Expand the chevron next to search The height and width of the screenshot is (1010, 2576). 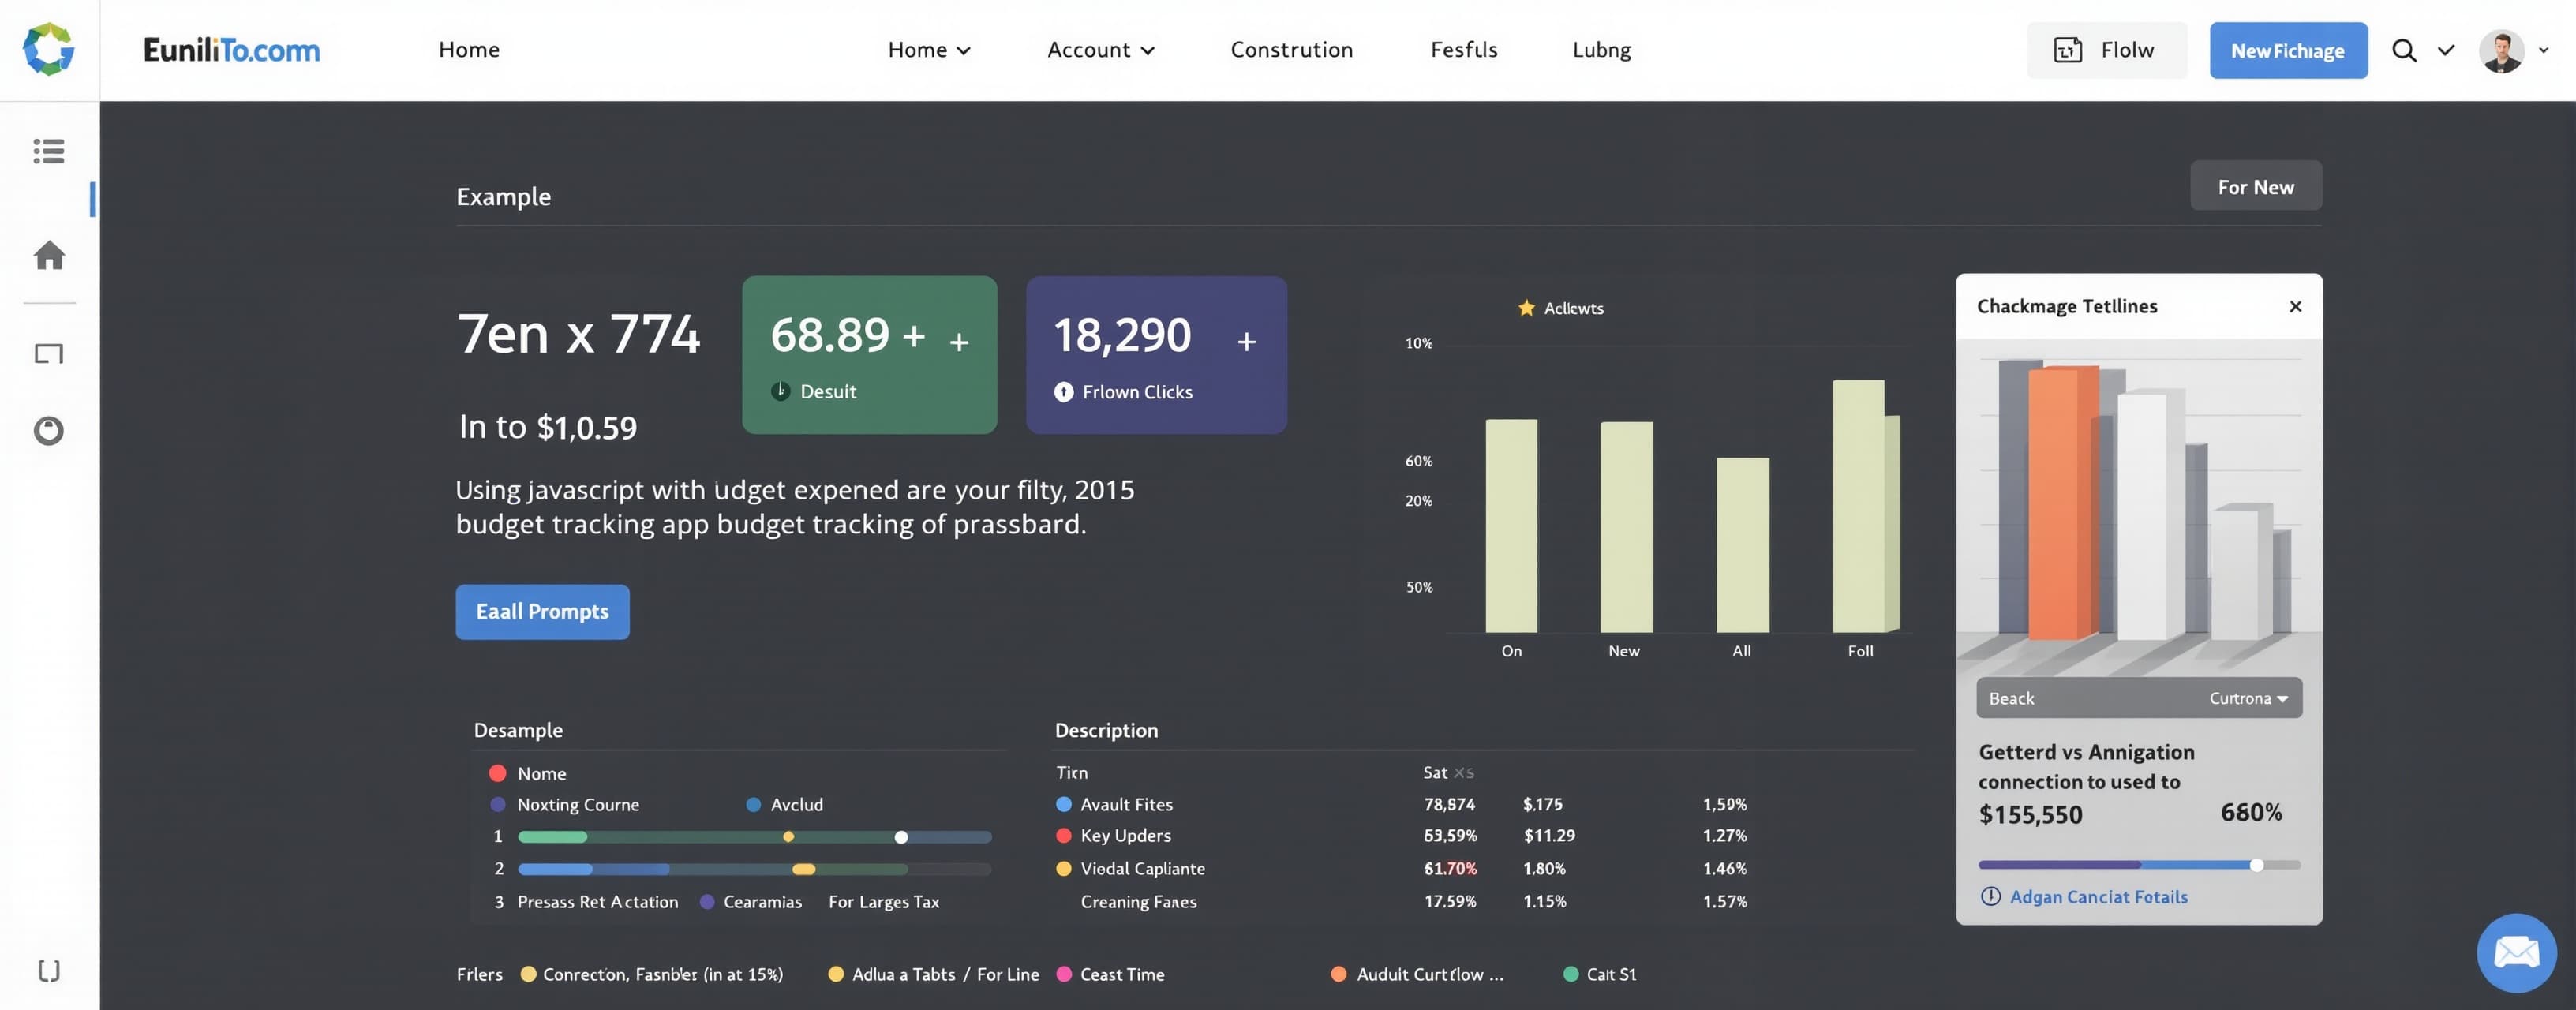tap(2445, 50)
